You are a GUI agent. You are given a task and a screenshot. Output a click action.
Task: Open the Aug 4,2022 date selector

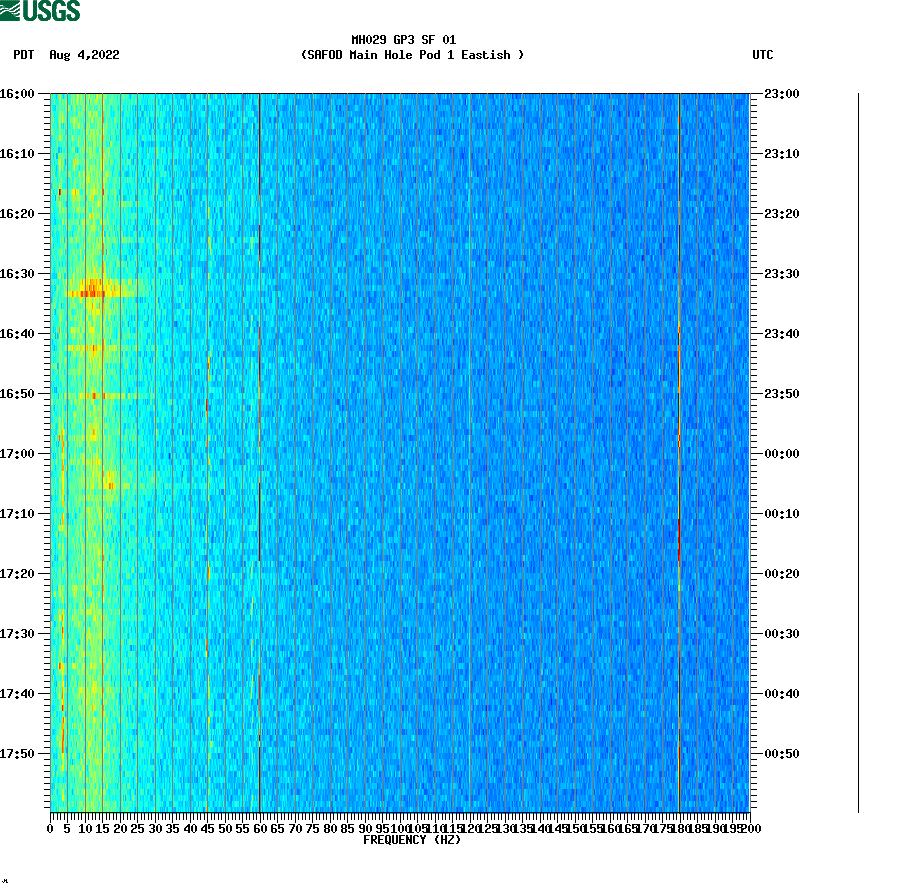coord(84,56)
